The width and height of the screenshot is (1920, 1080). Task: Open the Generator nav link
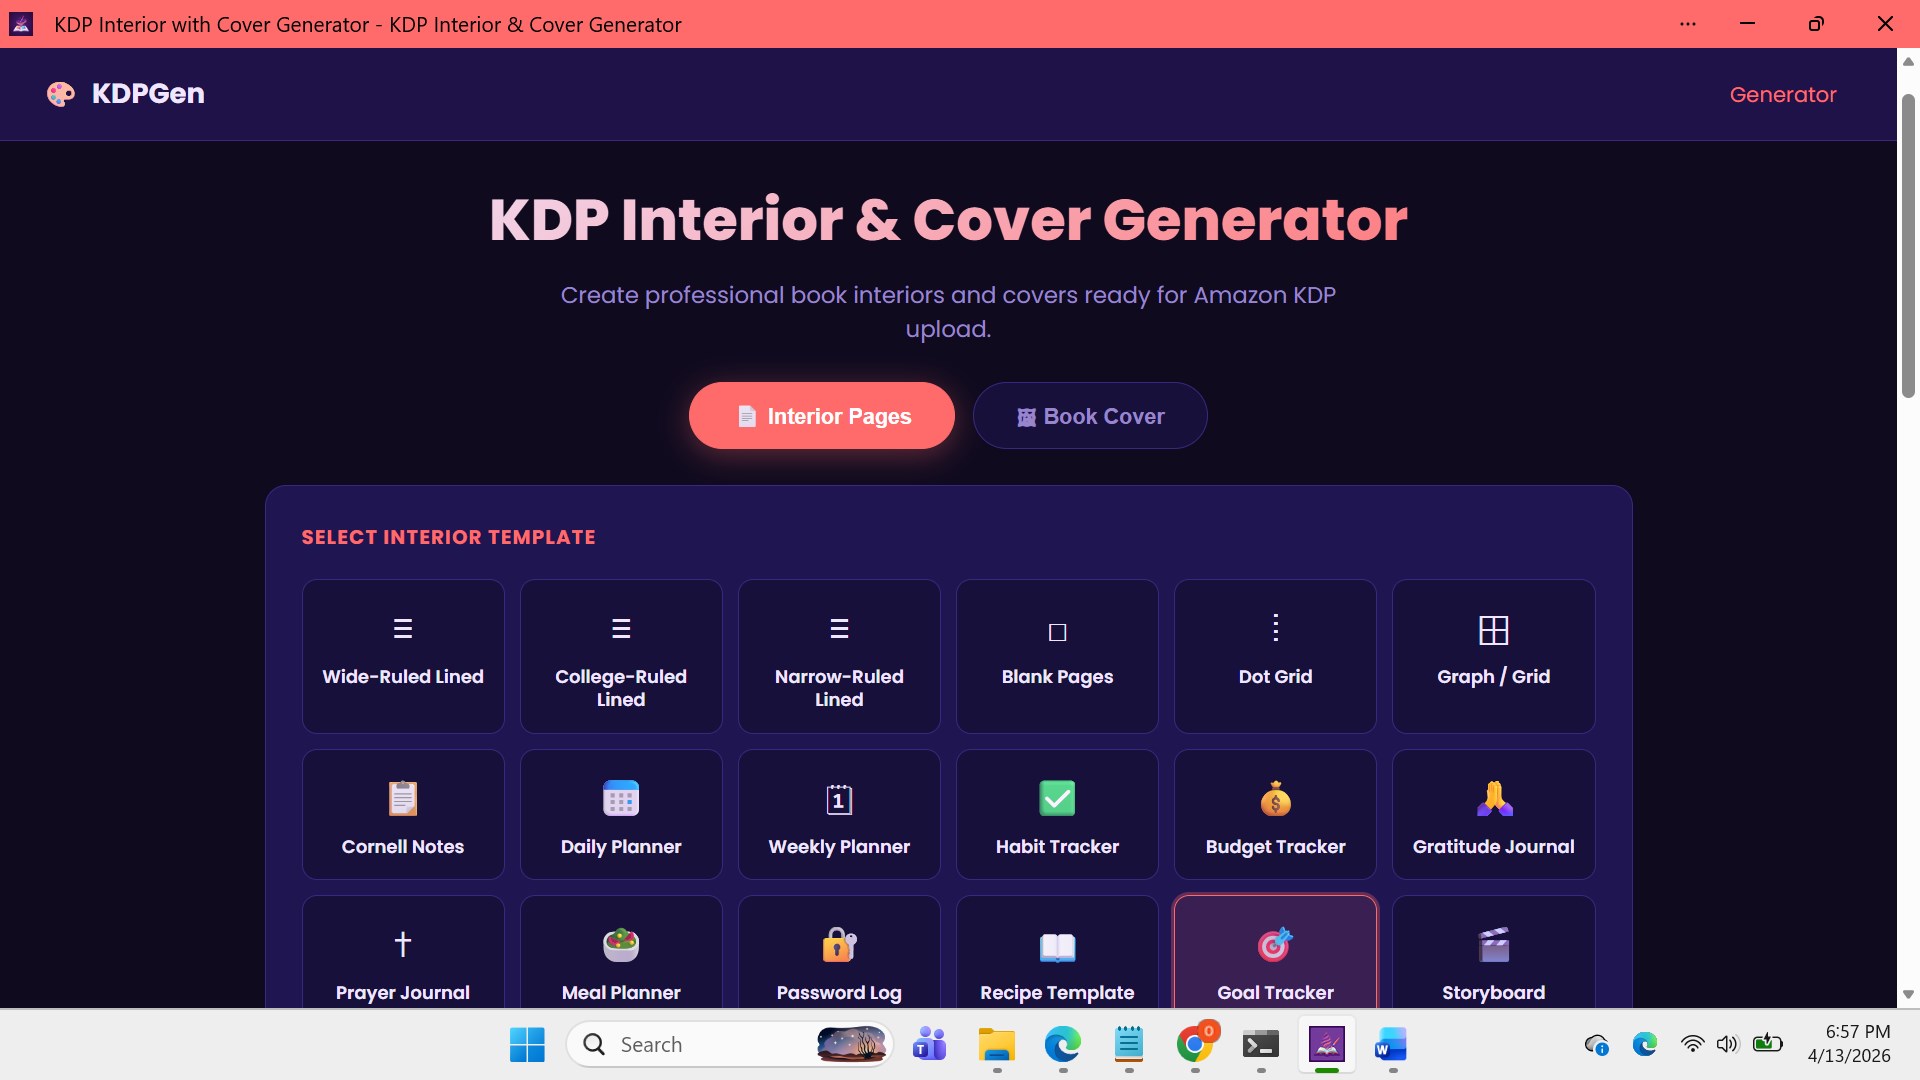1783,94
